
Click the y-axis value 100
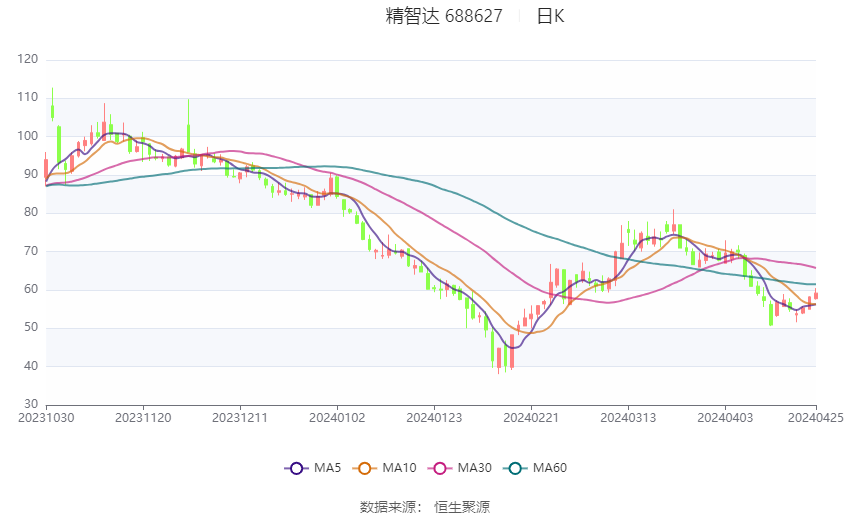(x=28, y=136)
